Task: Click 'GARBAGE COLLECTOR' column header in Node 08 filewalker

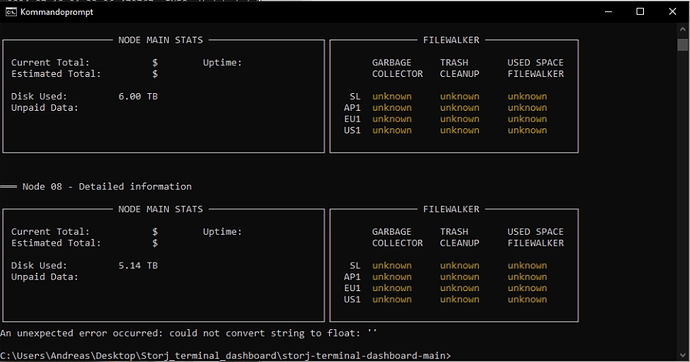Action: click(x=397, y=238)
